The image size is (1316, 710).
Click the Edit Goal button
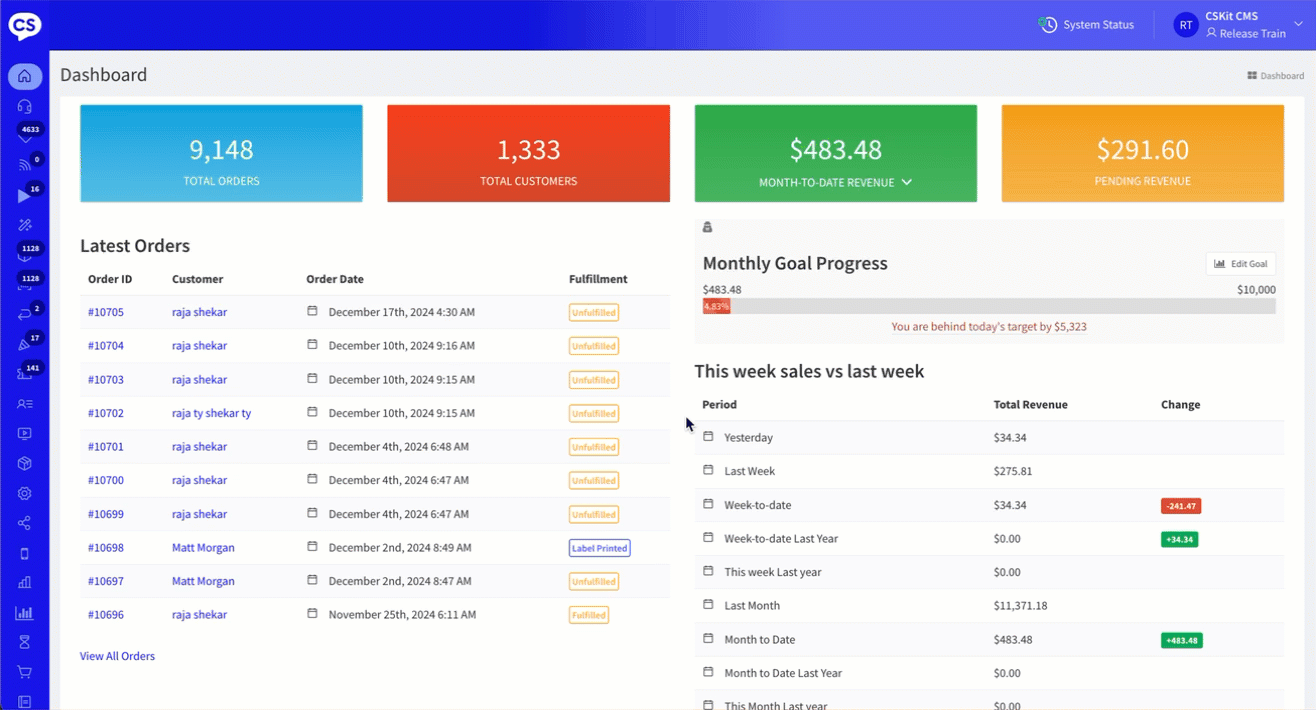(1240, 264)
